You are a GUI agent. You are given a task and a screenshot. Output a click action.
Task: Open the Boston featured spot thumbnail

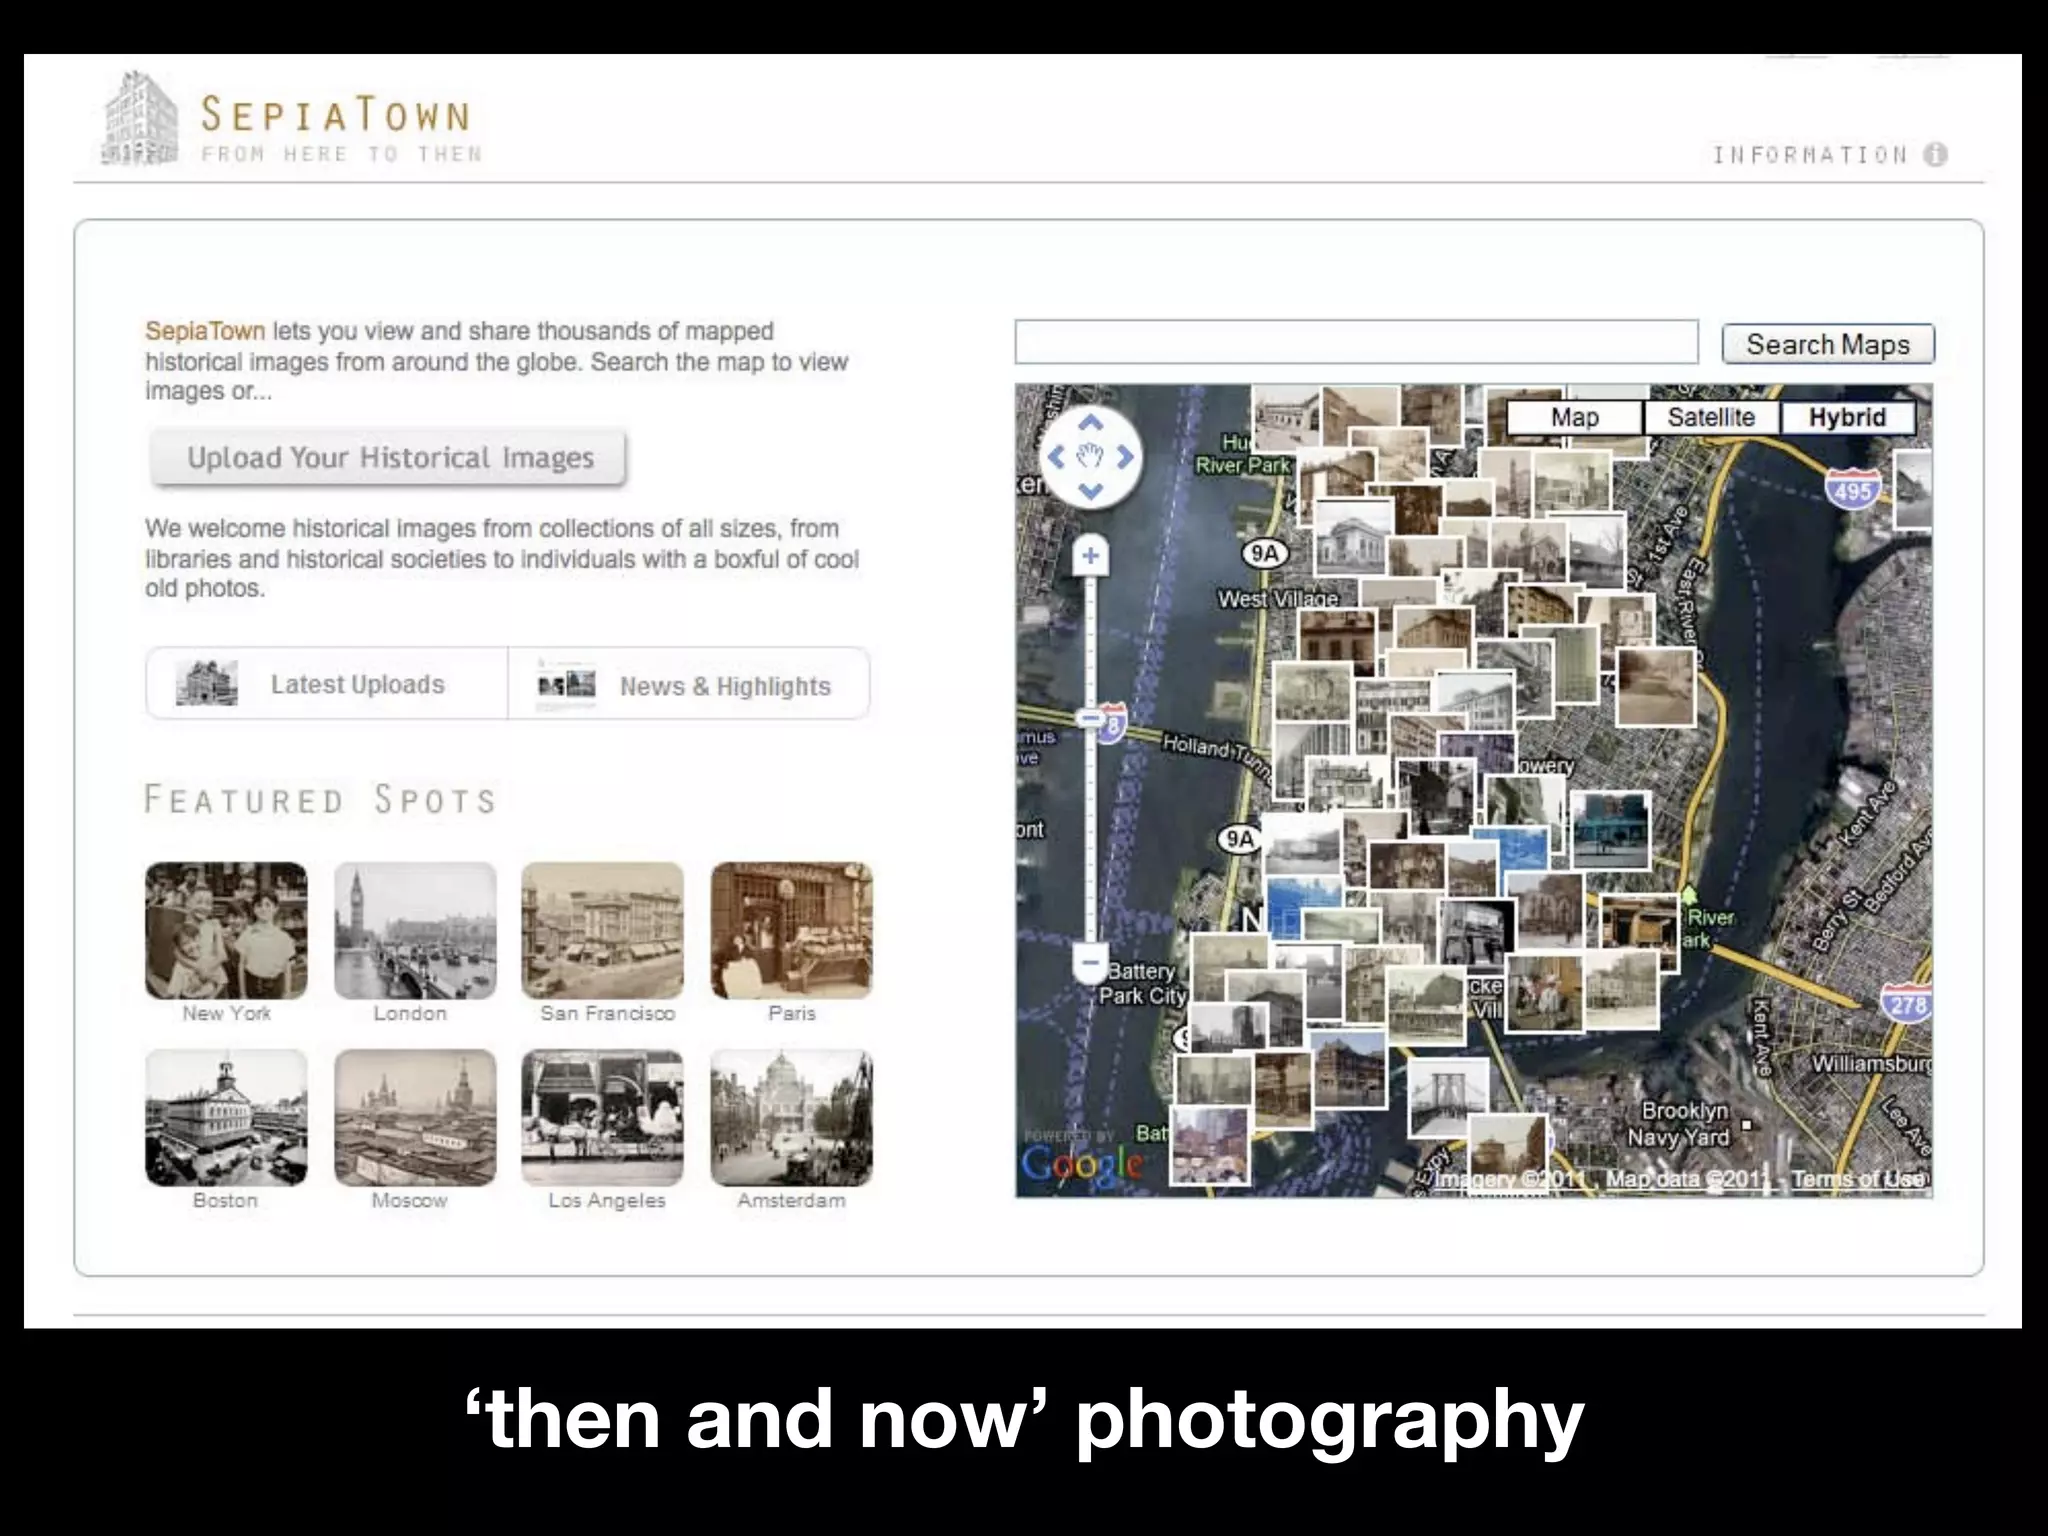point(226,1118)
